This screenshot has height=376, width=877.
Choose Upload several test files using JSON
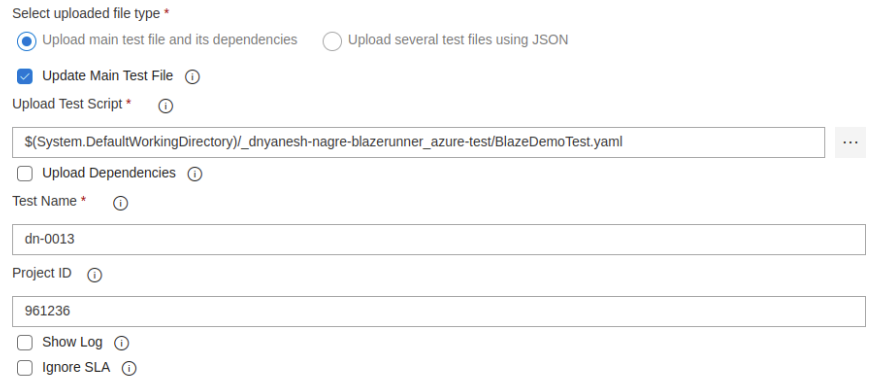coord(332,41)
